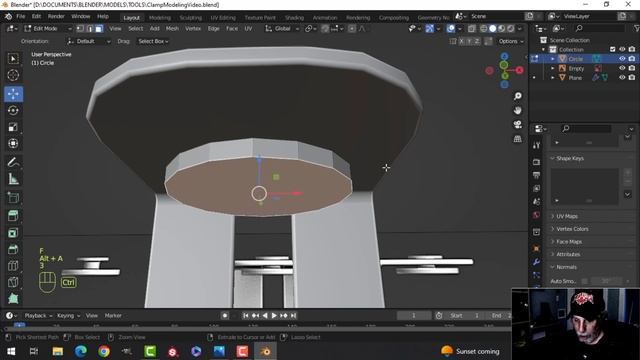The height and width of the screenshot is (360, 640).
Task: Click the viewport pan hand icon
Action: pos(518,110)
